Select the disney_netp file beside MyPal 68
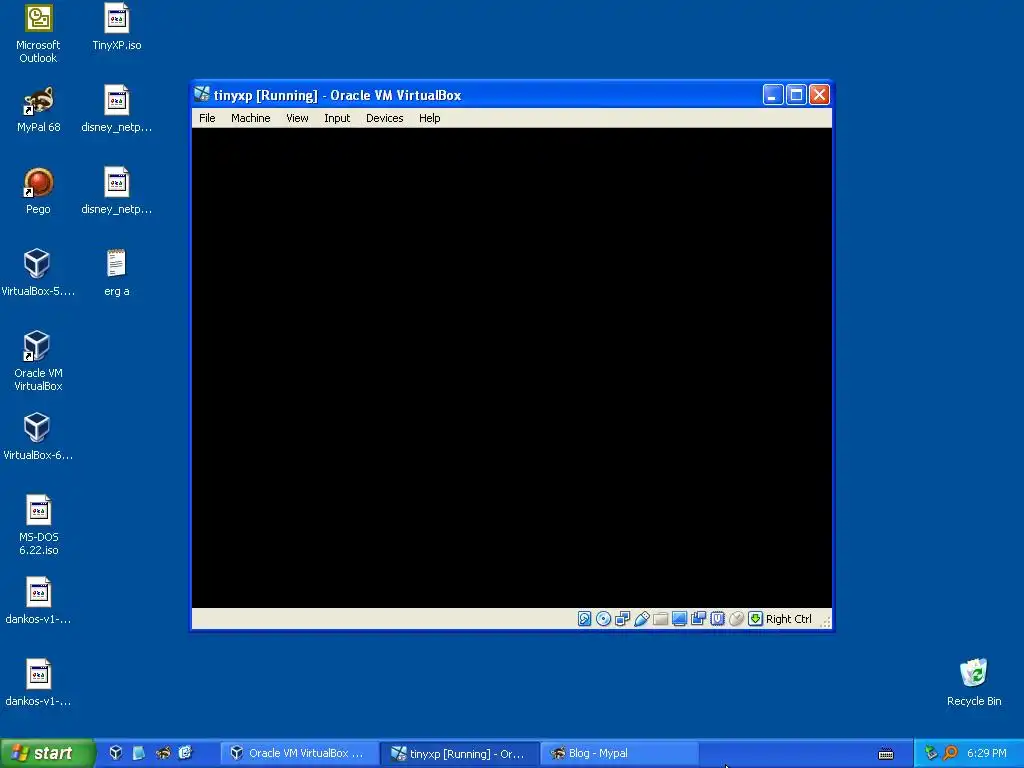The image size is (1024, 768). click(x=117, y=110)
